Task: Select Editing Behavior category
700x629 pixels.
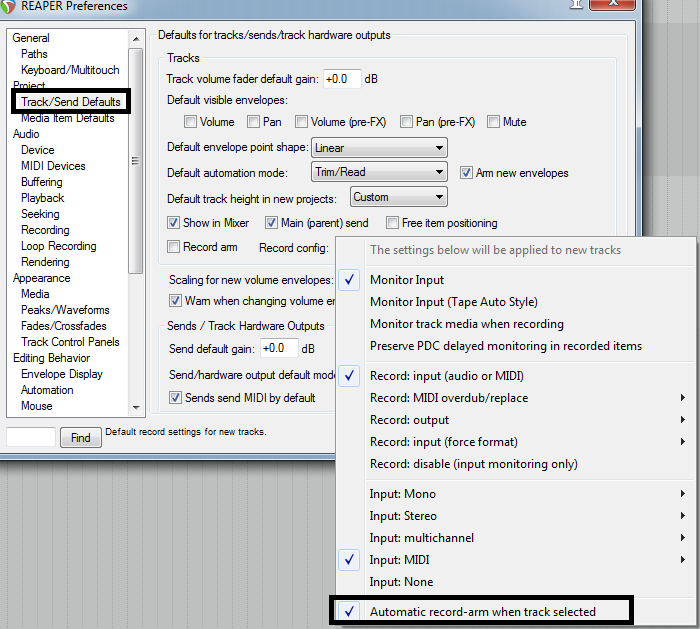Action: point(51,358)
